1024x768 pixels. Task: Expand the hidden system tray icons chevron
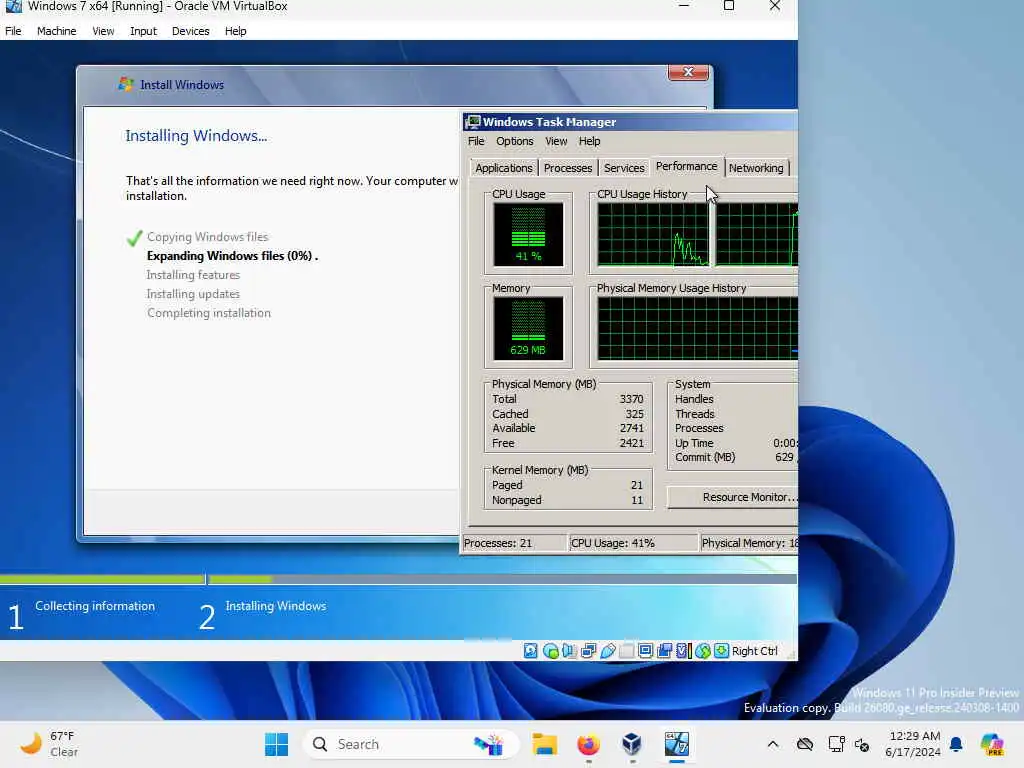773,744
